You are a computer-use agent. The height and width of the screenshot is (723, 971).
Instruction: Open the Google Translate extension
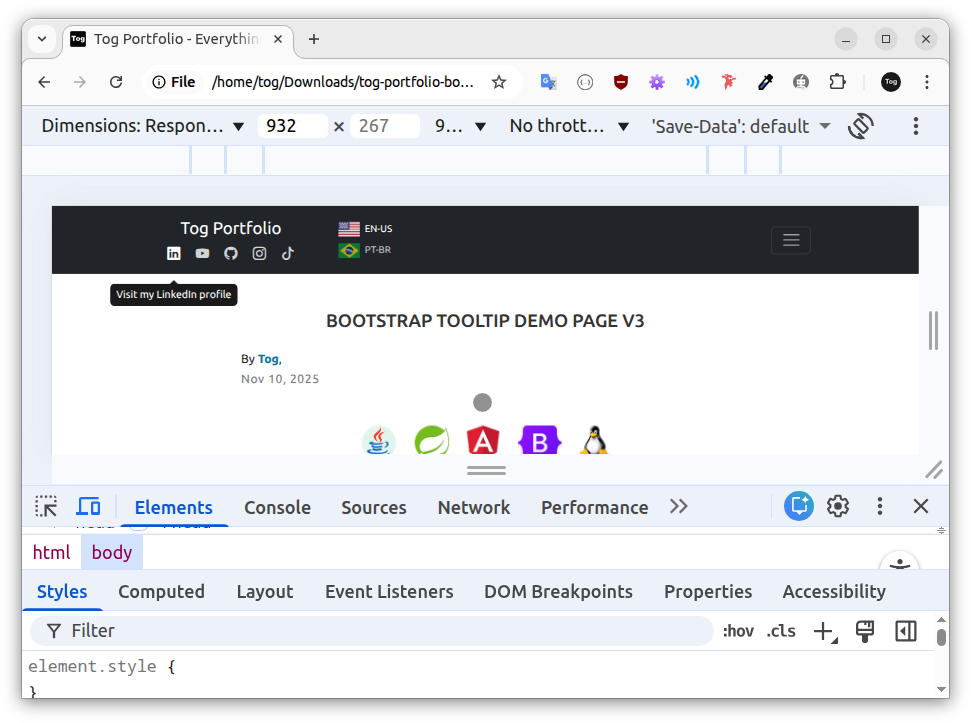(549, 82)
